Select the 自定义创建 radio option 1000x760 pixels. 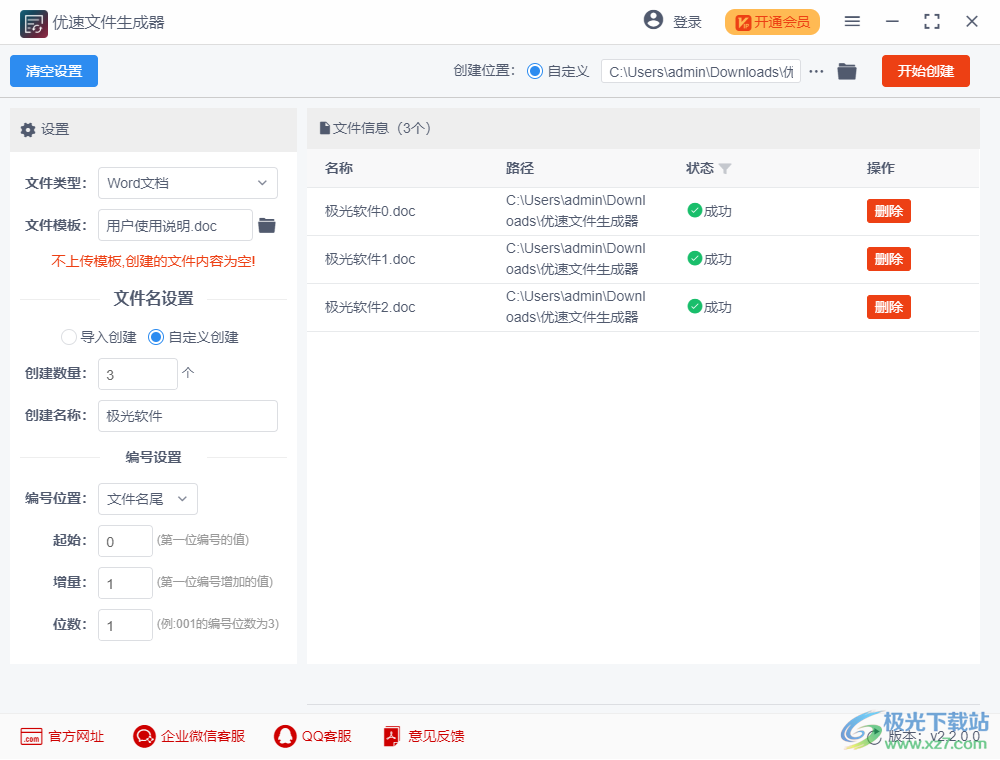(x=155, y=337)
